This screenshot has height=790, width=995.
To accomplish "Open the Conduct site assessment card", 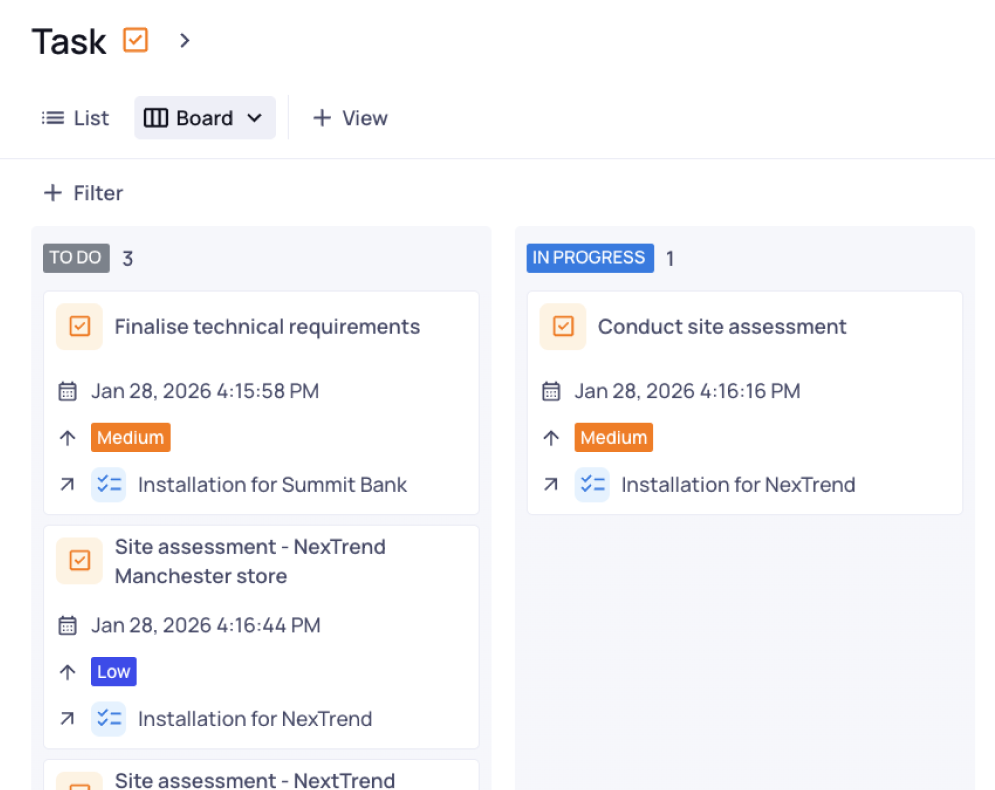I will pos(721,327).
